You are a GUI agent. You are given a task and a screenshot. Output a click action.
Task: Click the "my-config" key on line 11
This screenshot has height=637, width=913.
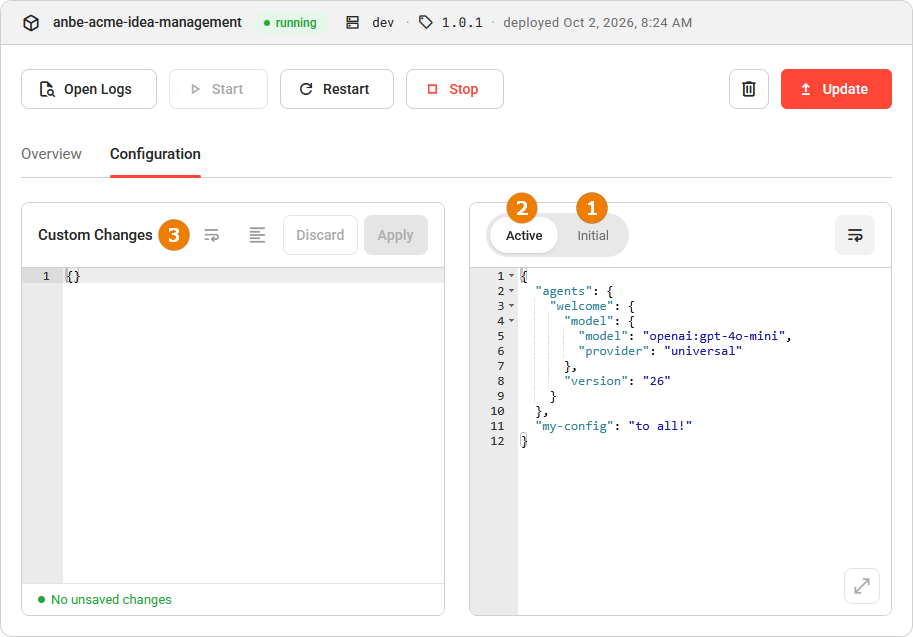(574, 426)
